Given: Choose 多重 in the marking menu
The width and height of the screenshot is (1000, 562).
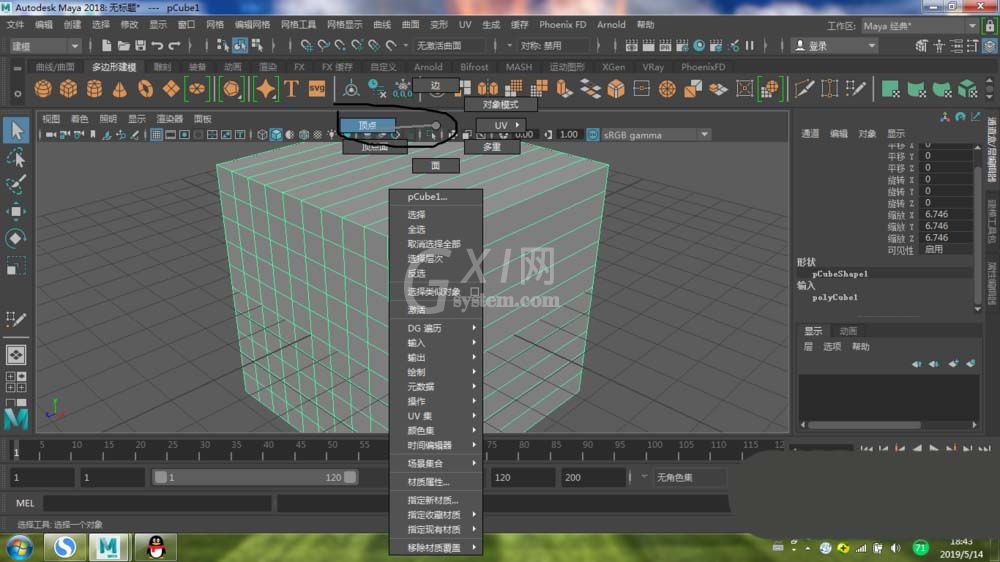Looking at the screenshot, I should [x=492, y=147].
